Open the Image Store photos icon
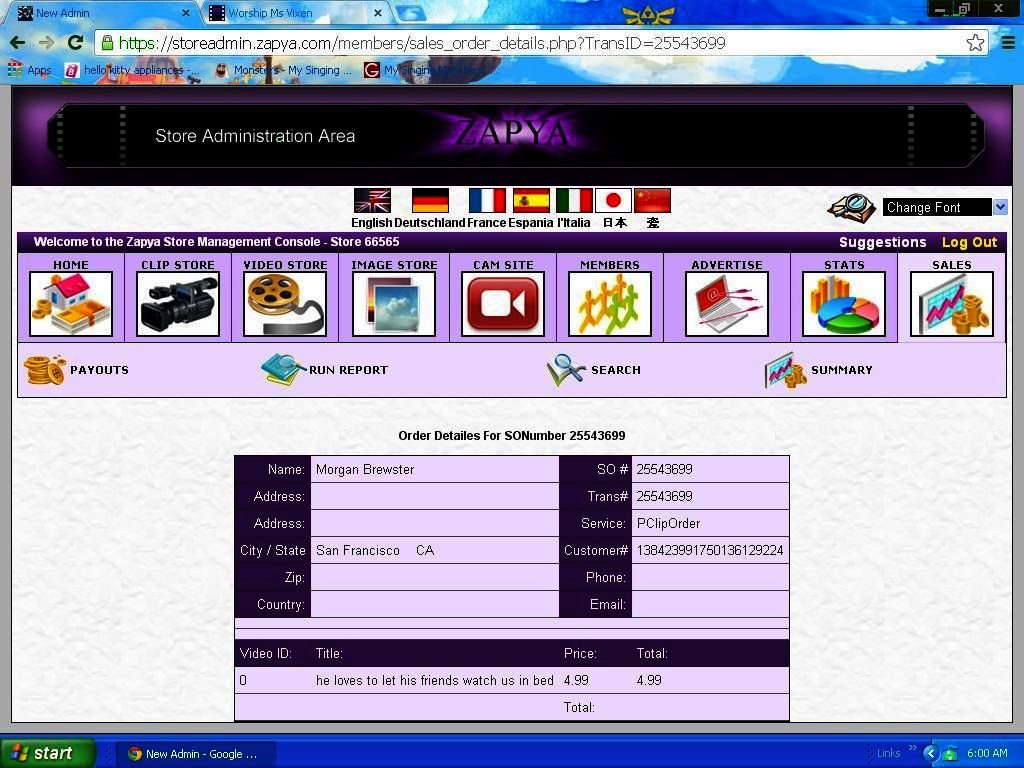Image resolution: width=1024 pixels, height=768 pixels. [x=394, y=304]
